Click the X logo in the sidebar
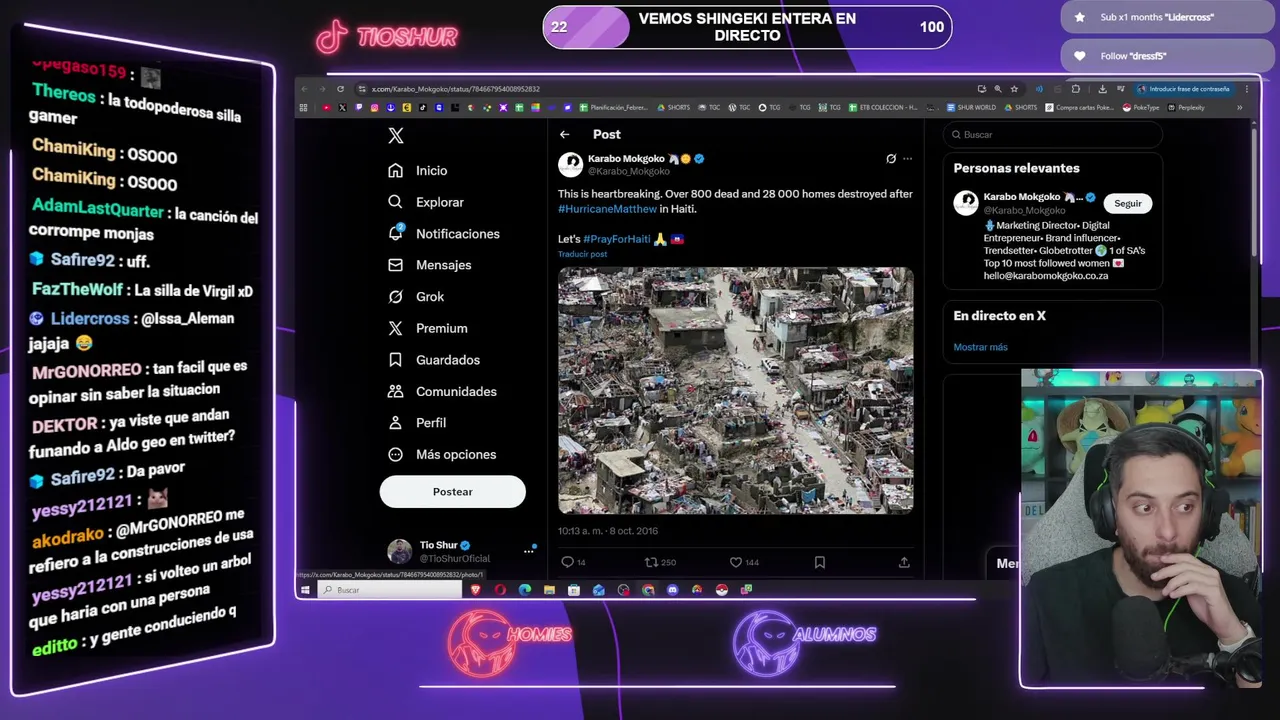 [396, 136]
